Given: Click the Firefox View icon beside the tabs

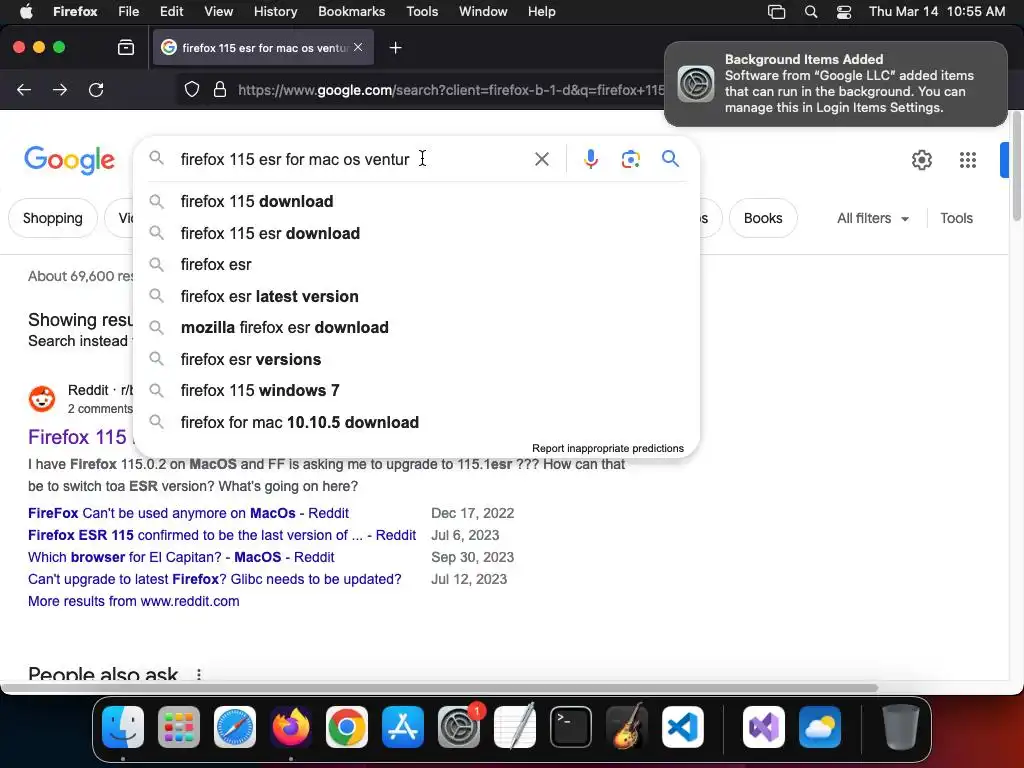Looking at the screenshot, I should coord(126,47).
